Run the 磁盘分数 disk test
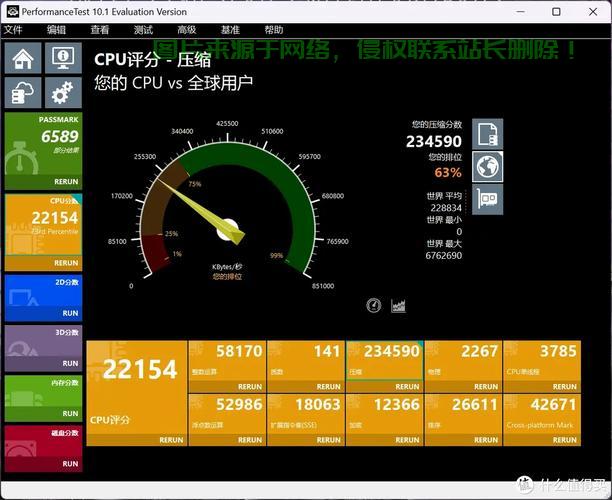The image size is (612, 500). click(70, 464)
